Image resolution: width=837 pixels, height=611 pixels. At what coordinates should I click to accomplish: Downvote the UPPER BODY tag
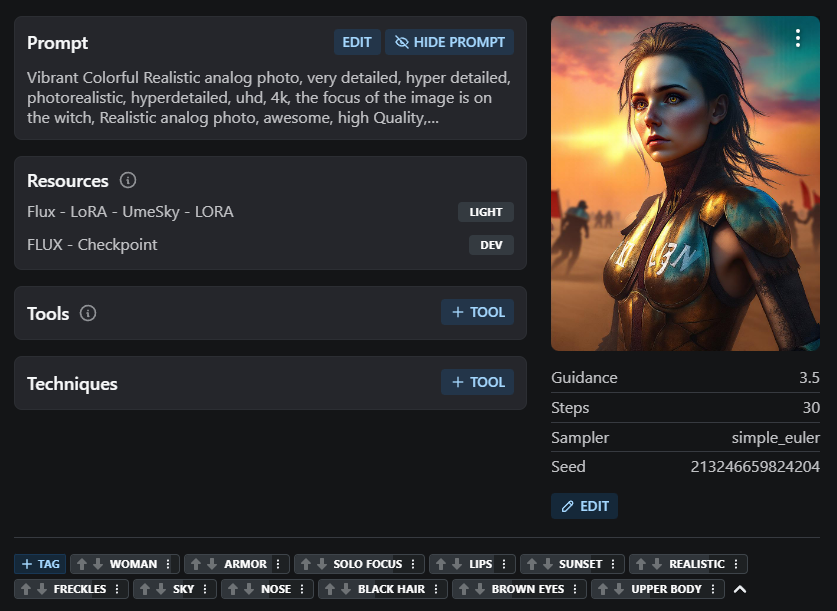pos(619,589)
